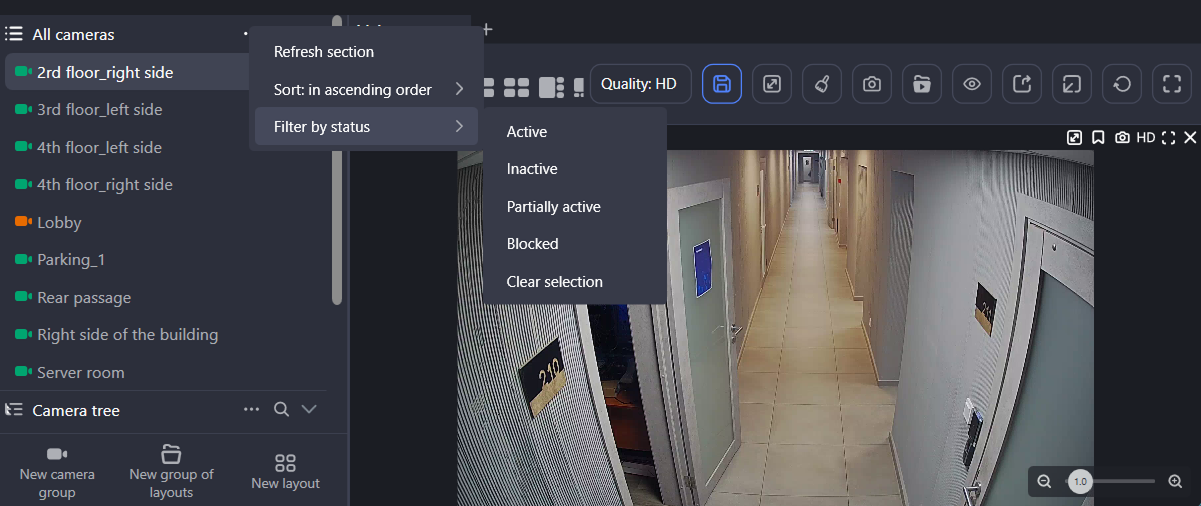
Task: Click the video folder archive icon
Action: point(922,84)
